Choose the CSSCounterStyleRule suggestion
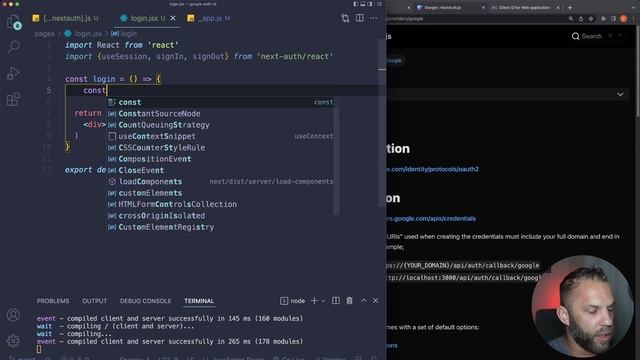640x360 pixels. pyautogui.click(x=220, y=148)
